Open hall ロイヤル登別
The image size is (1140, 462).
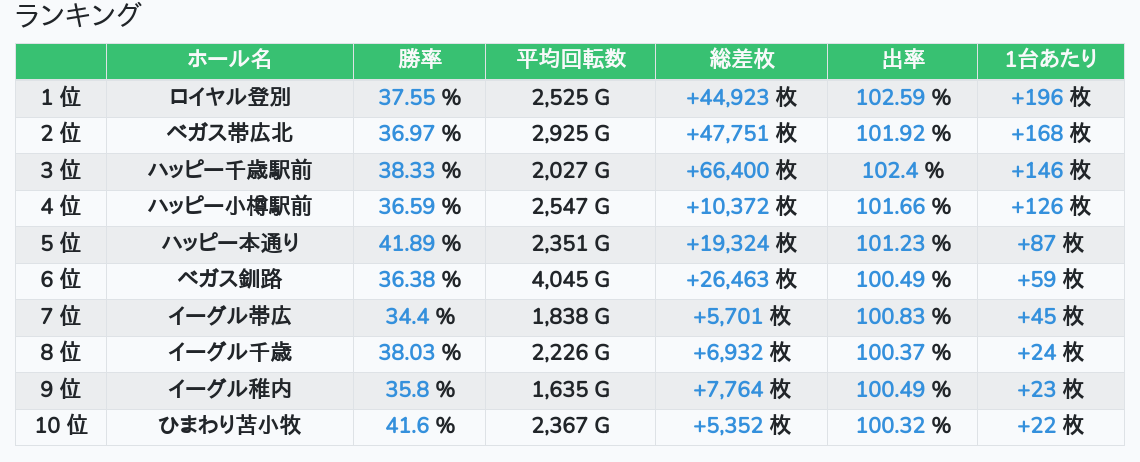pyautogui.click(x=230, y=97)
